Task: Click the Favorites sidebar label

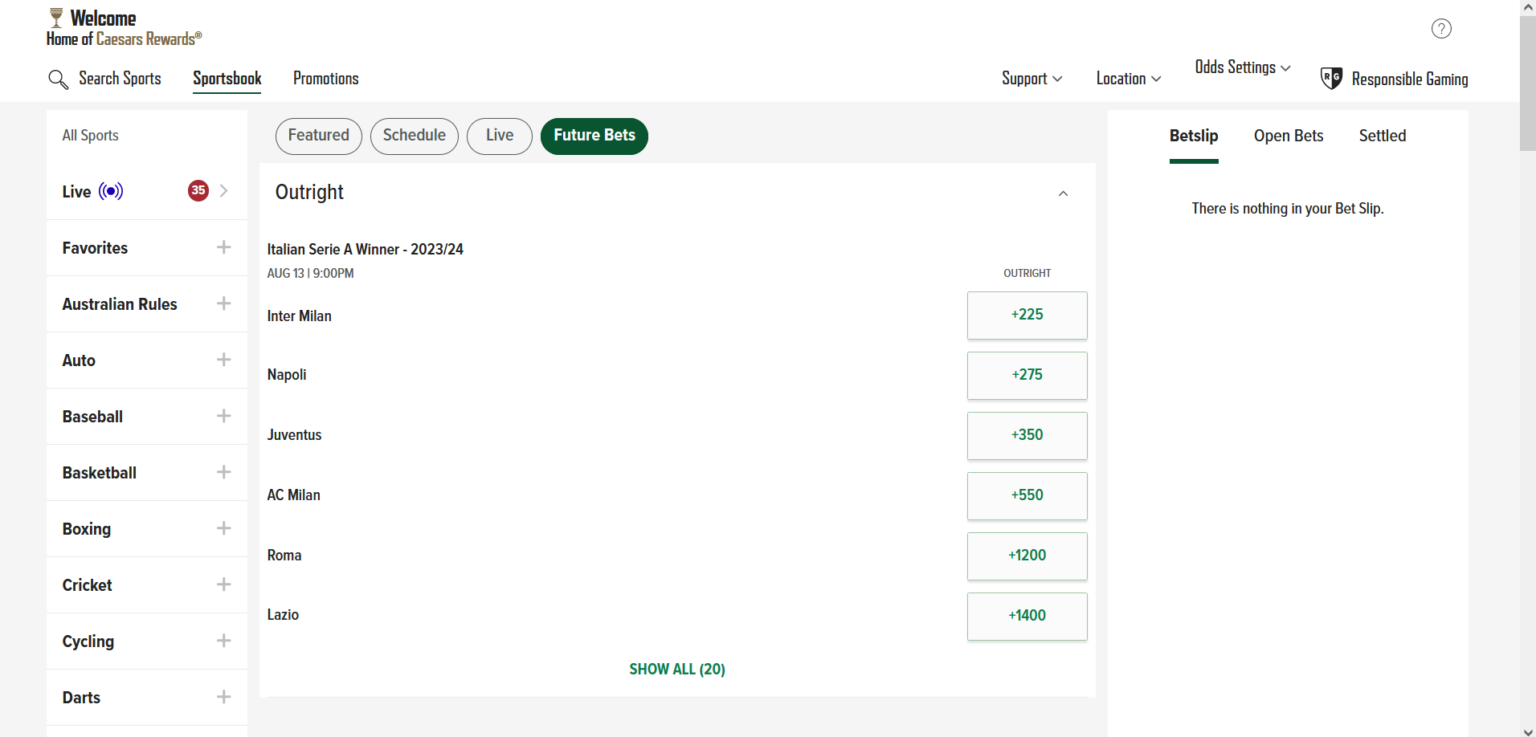Action: click(95, 248)
